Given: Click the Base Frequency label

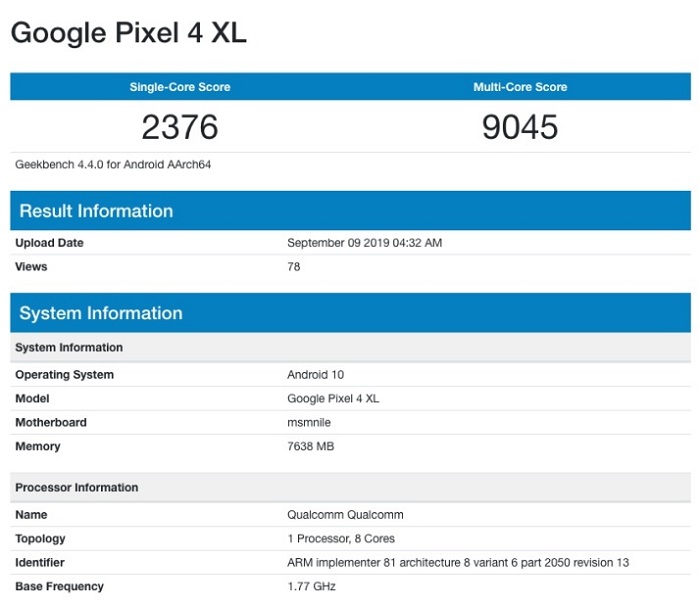Looking at the screenshot, I should click(x=59, y=586).
